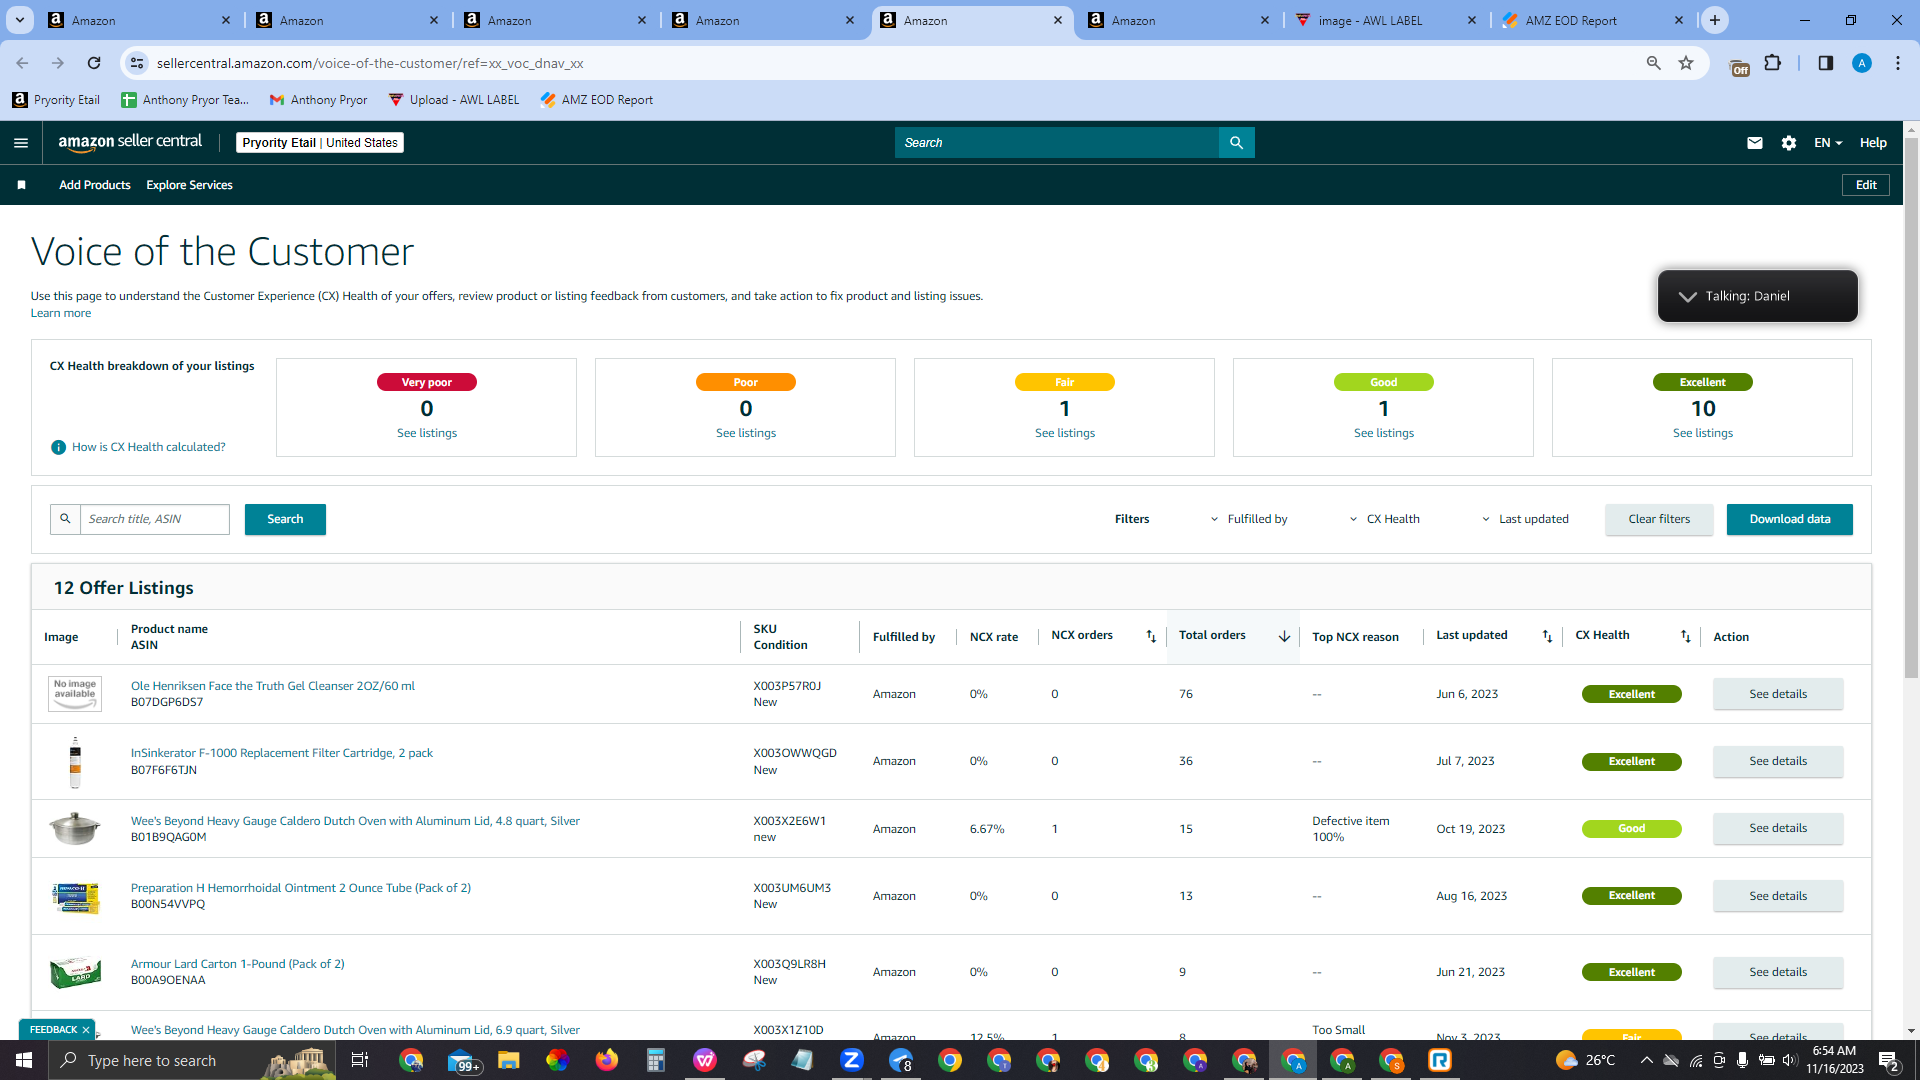Click the CX Health info icon
This screenshot has height=1080, width=1920.
coord(58,447)
